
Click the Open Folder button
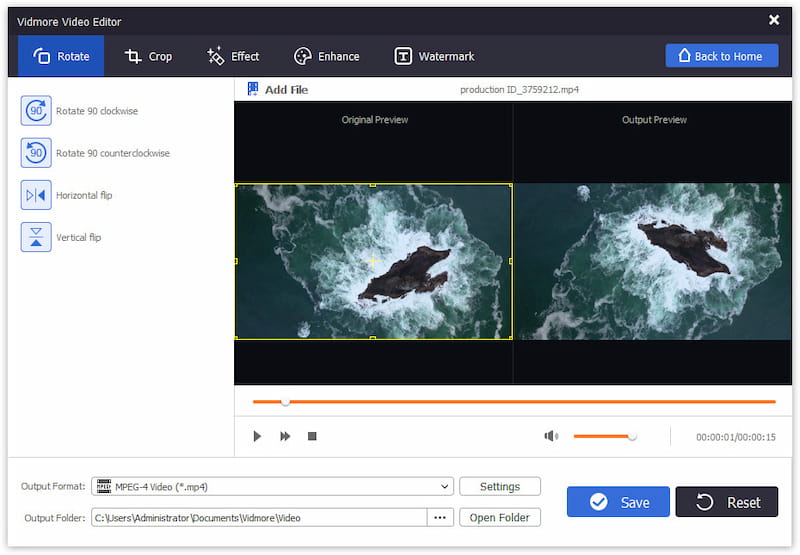point(499,518)
